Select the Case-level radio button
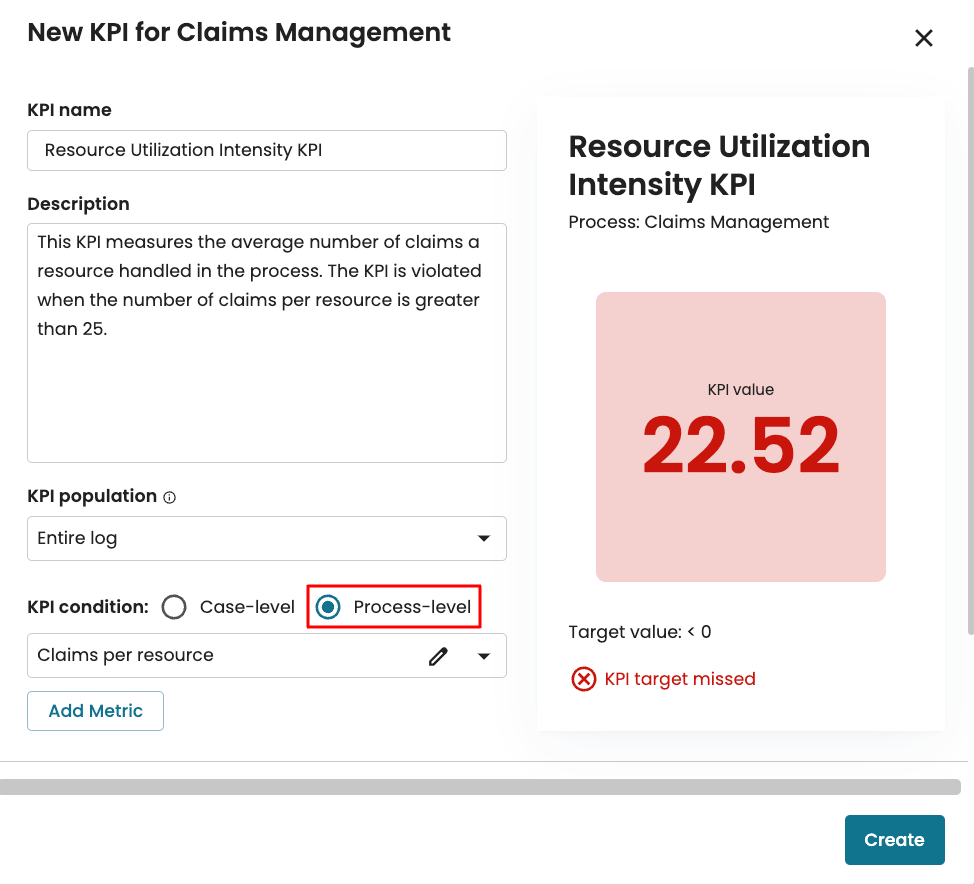974x884 pixels. [x=175, y=607]
